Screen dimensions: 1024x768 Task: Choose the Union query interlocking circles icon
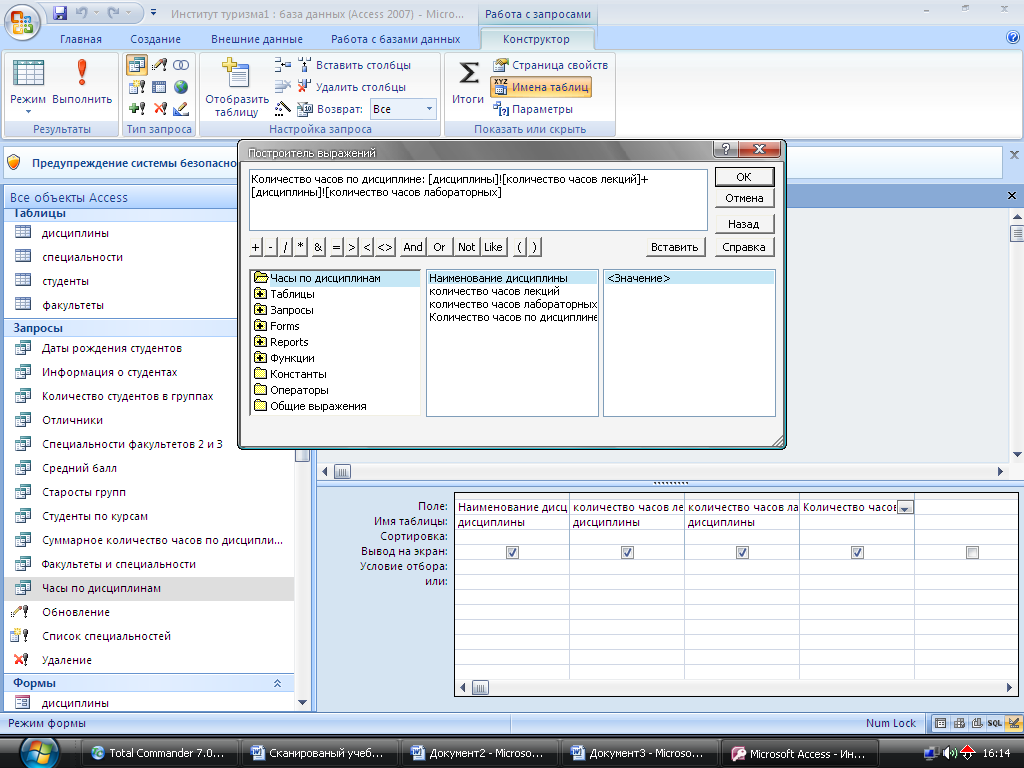pos(181,65)
